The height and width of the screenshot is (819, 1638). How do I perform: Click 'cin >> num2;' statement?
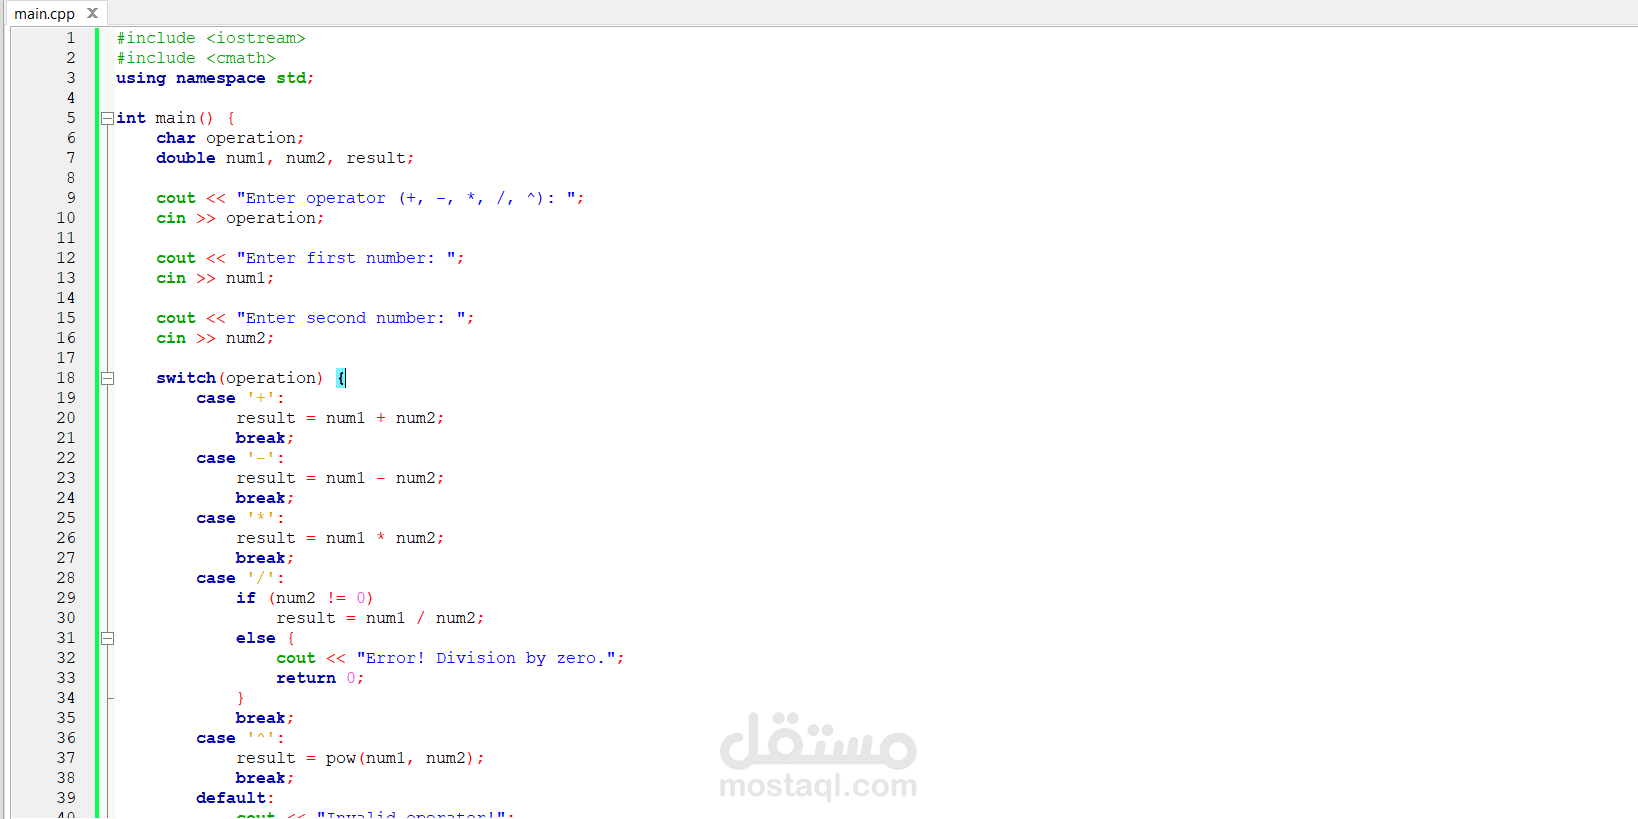[215, 338]
